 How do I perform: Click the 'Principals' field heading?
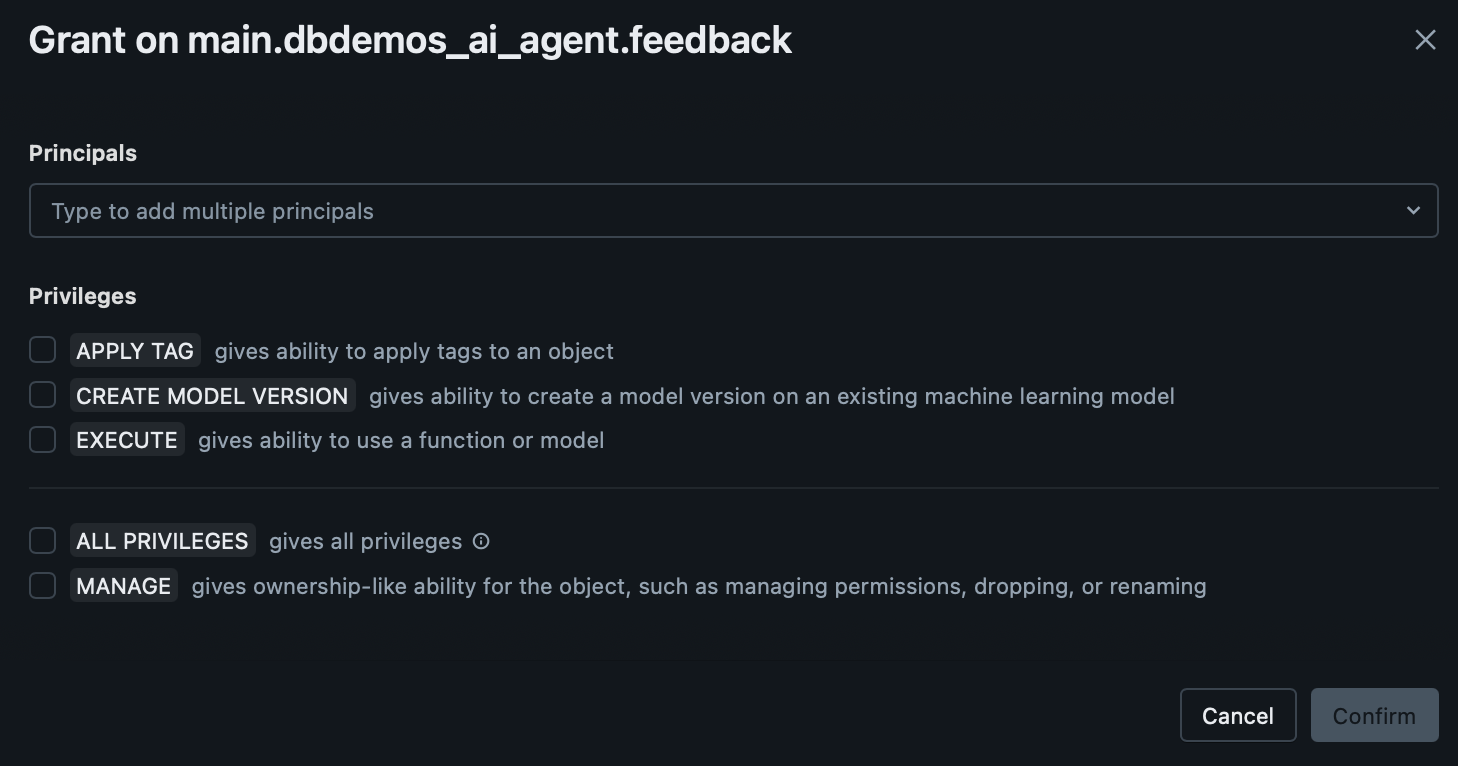coord(83,153)
